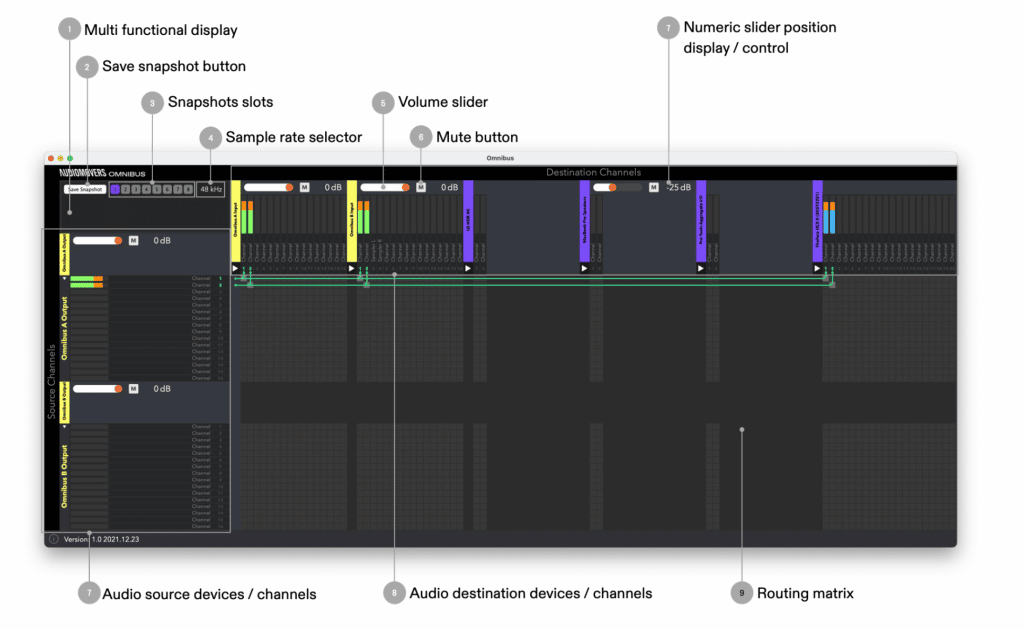
Task: Mute the Omnibus B Input destination
Action: pyautogui.click(x=420, y=187)
